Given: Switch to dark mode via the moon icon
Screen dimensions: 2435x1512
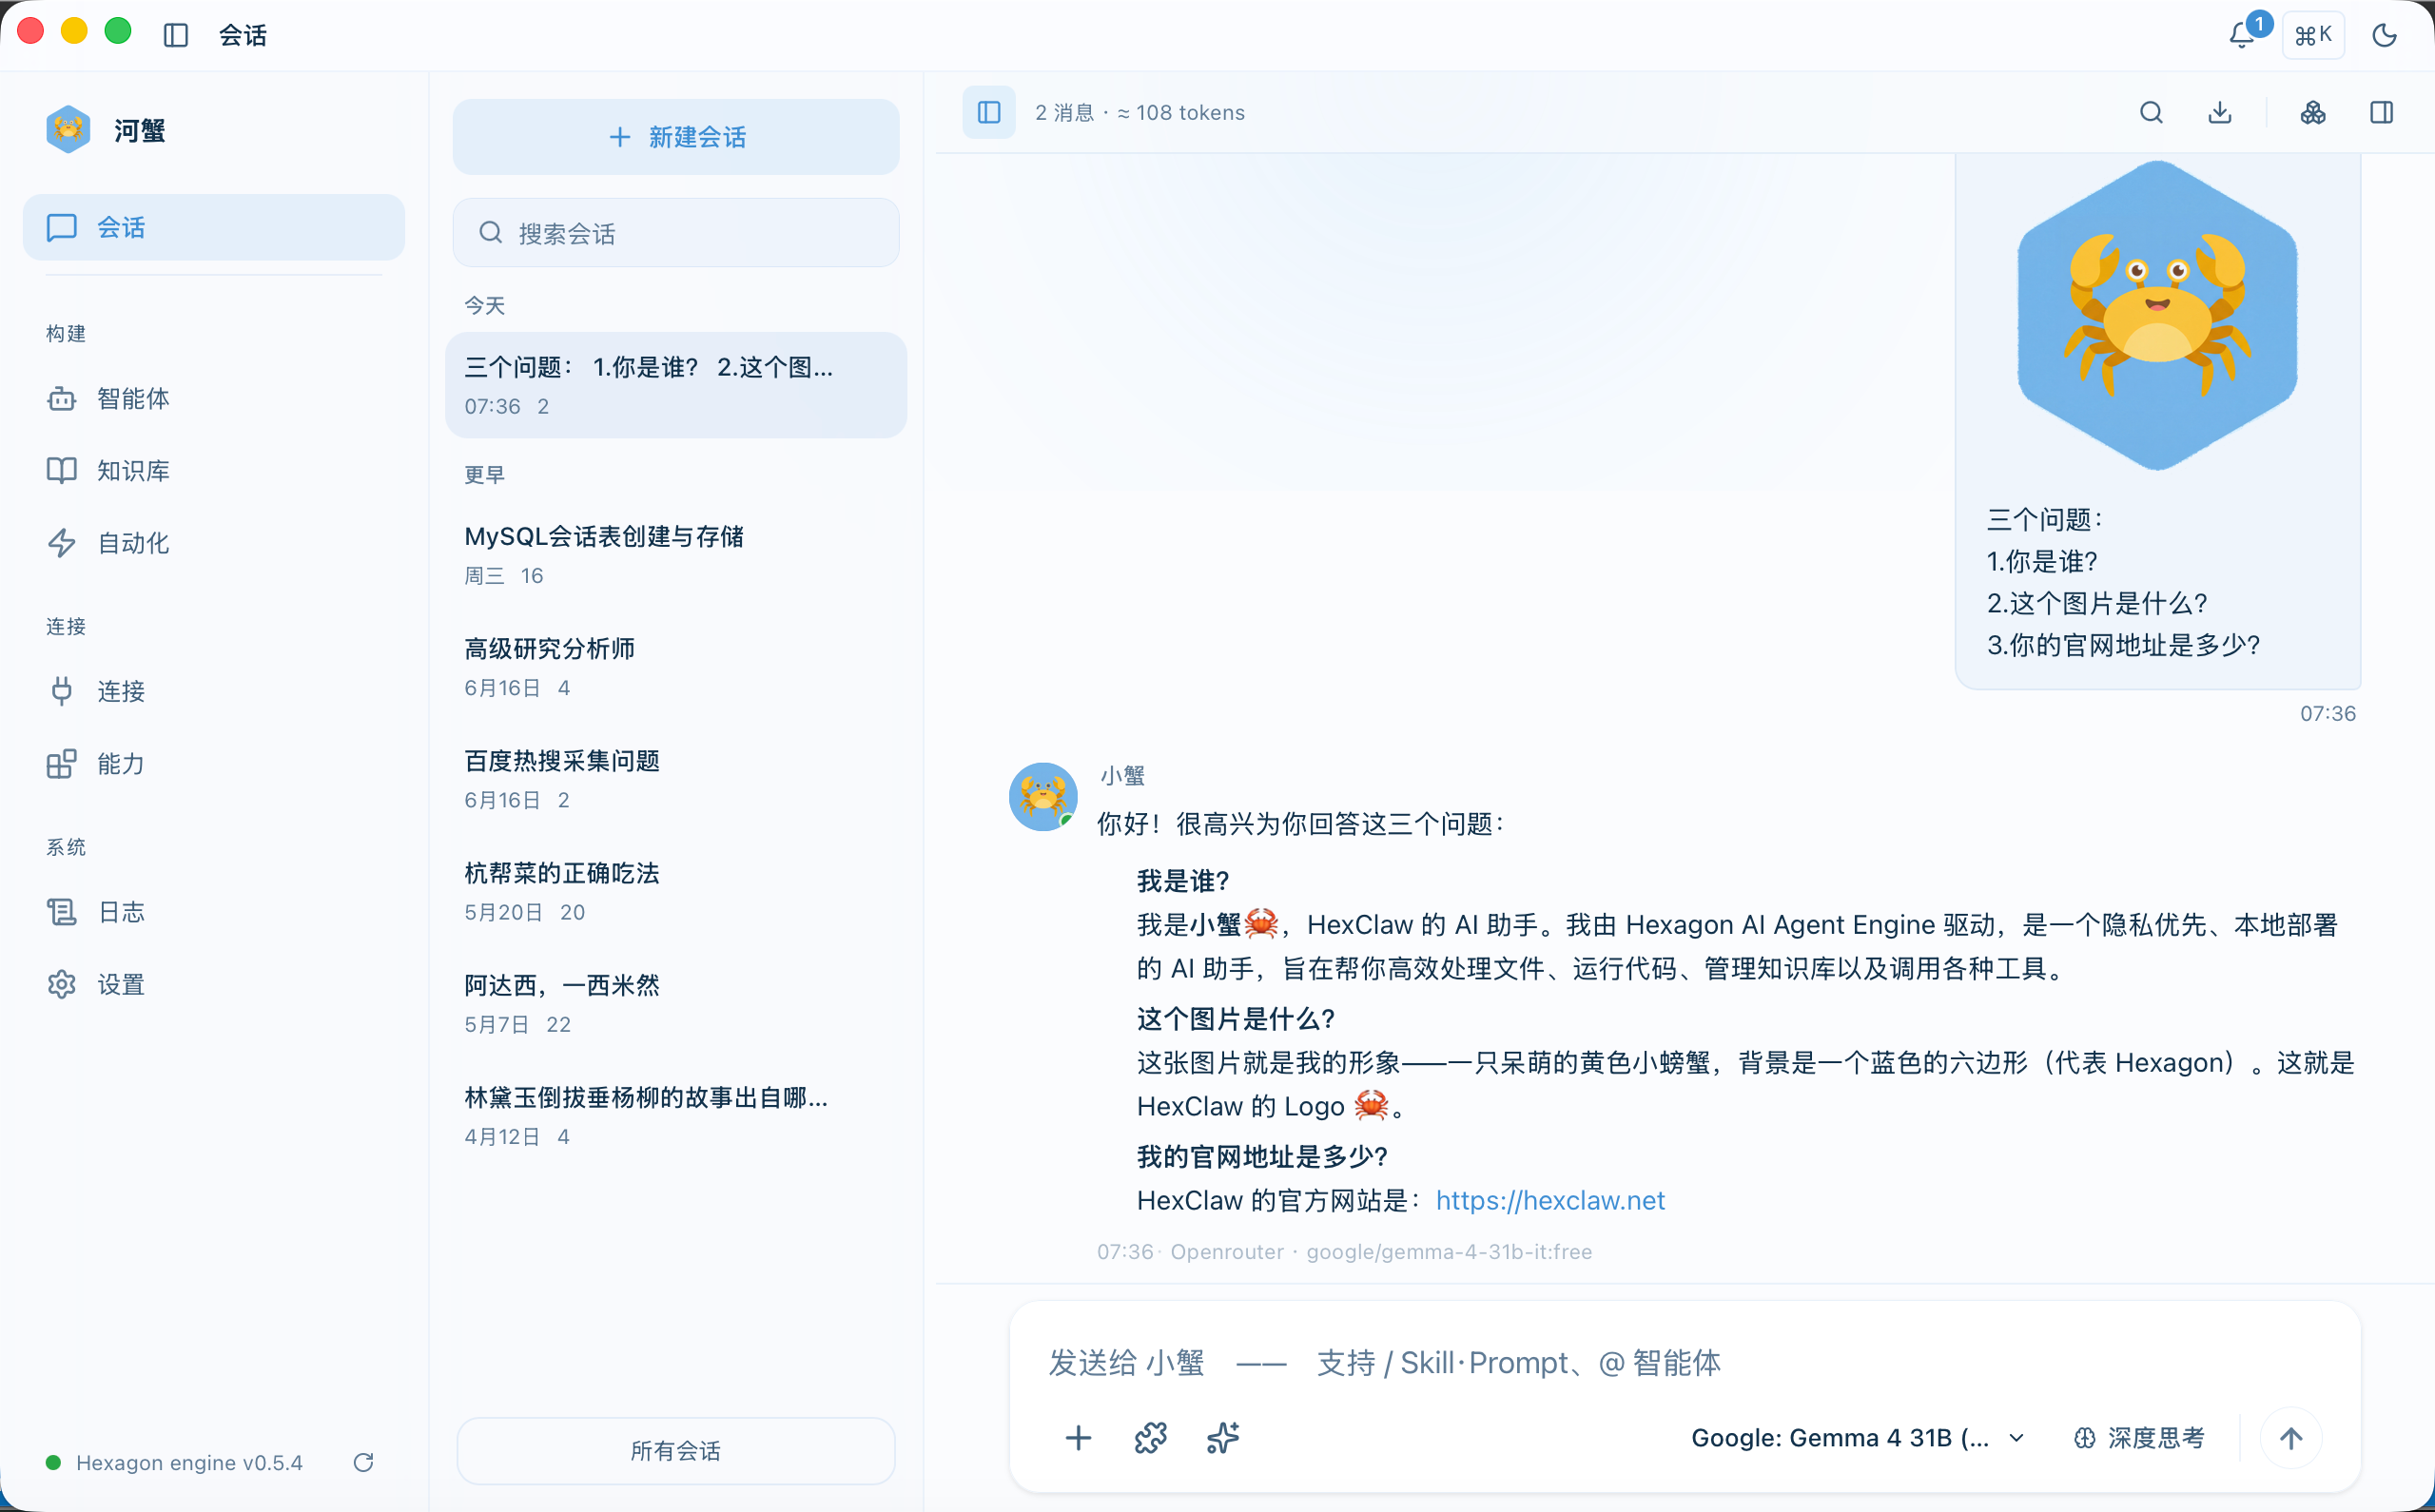Looking at the screenshot, I should tap(2385, 35).
